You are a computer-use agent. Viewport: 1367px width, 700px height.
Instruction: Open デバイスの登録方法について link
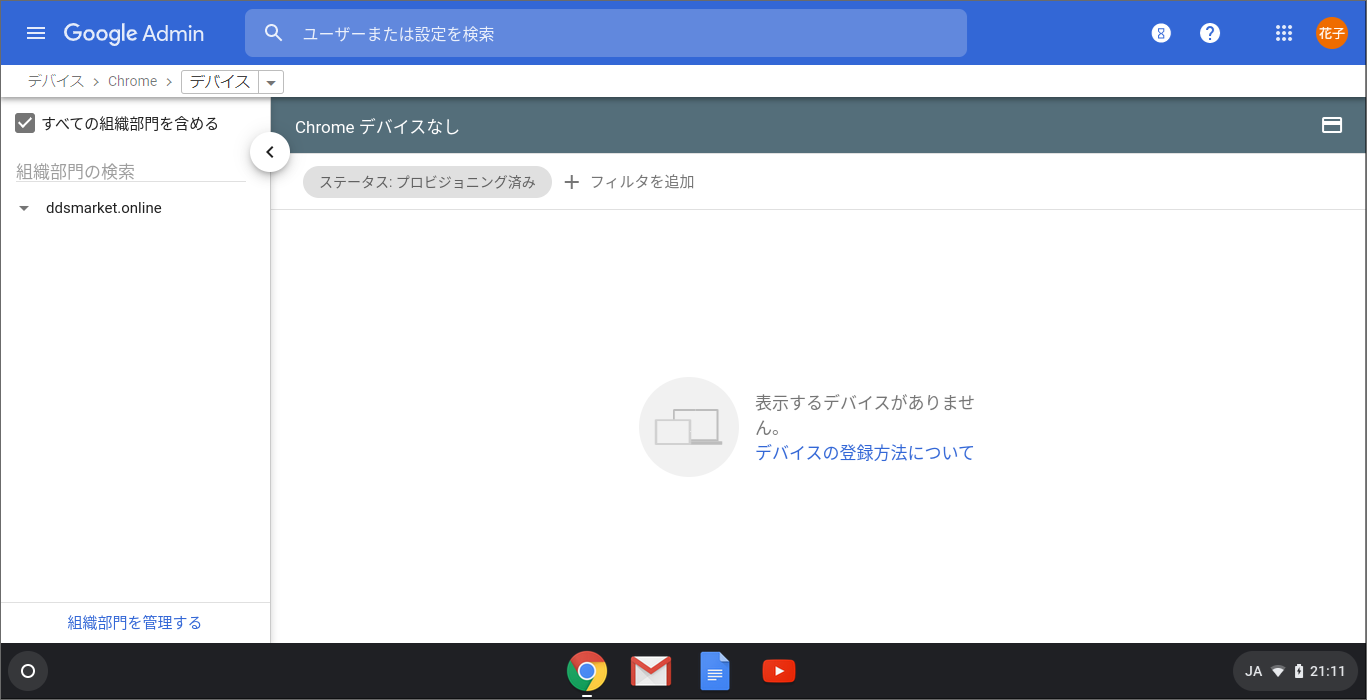pyautogui.click(x=864, y=453)
